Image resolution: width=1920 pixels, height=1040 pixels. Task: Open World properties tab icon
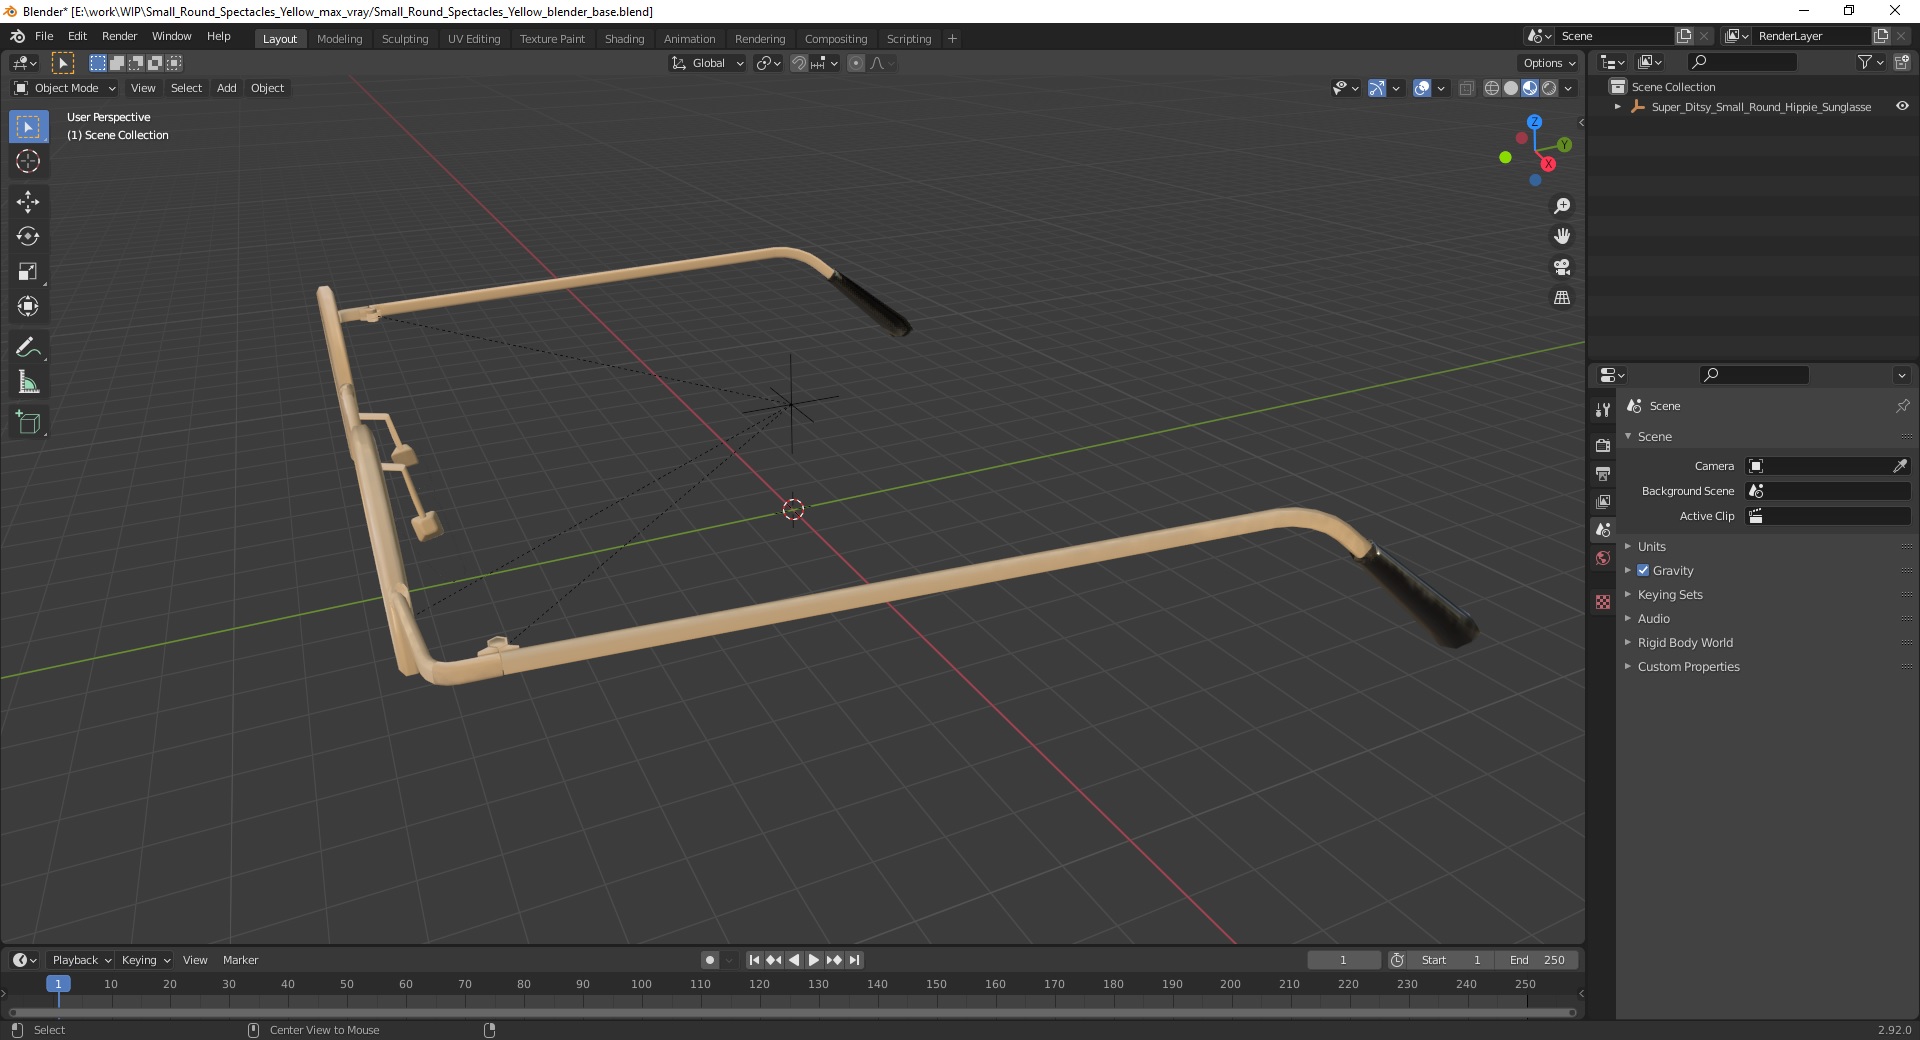pos(1603,558)
